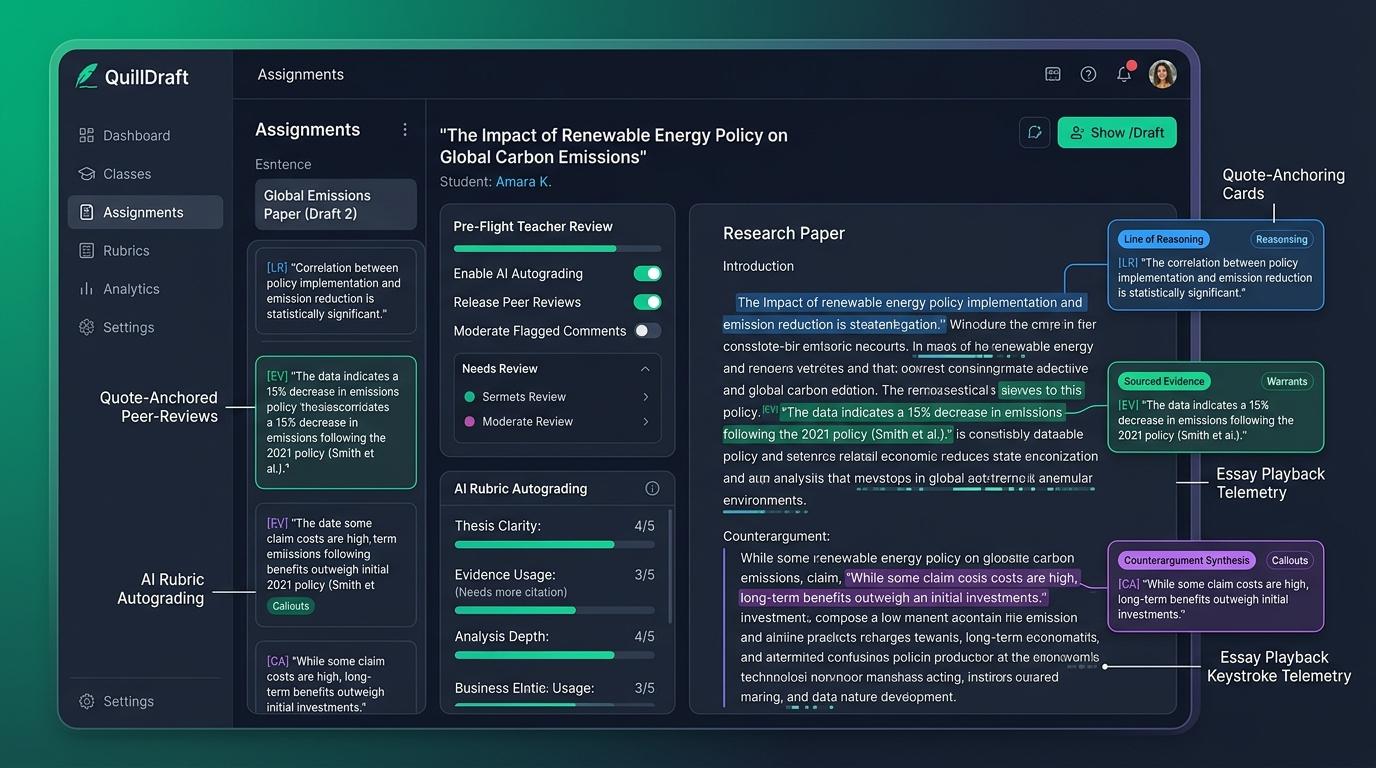Collapse the Needs Review section
Image resolution: width=1376 pixels, height=768 pixels.
click(645, 369)
